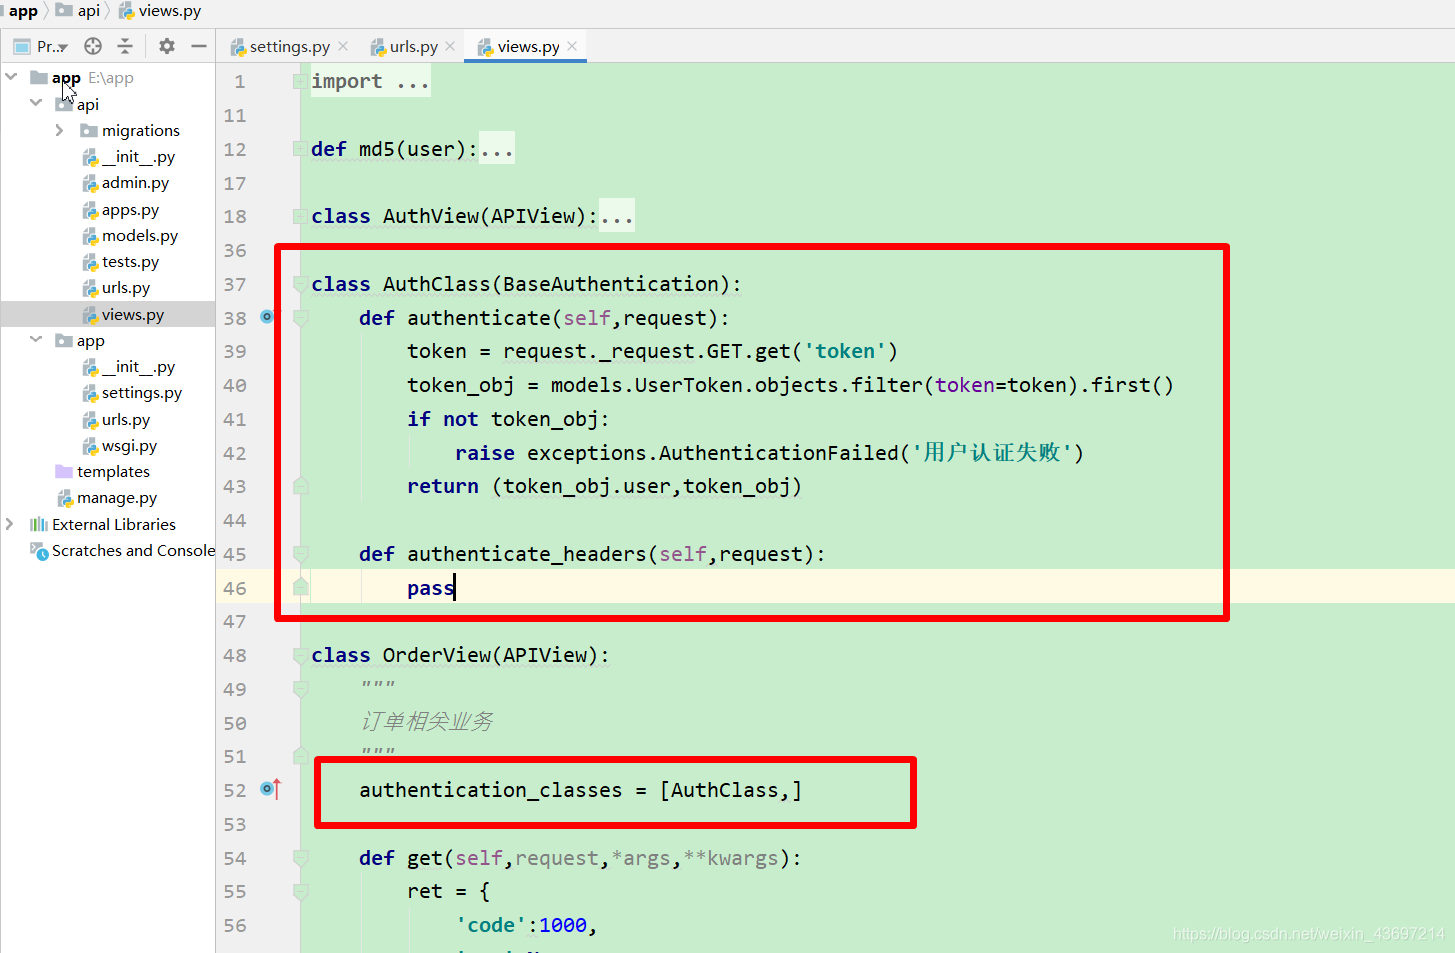Collapse the inner app package folder
Image resolution: width=1455 pixels, height=953 pixels.
pos(36,340)
